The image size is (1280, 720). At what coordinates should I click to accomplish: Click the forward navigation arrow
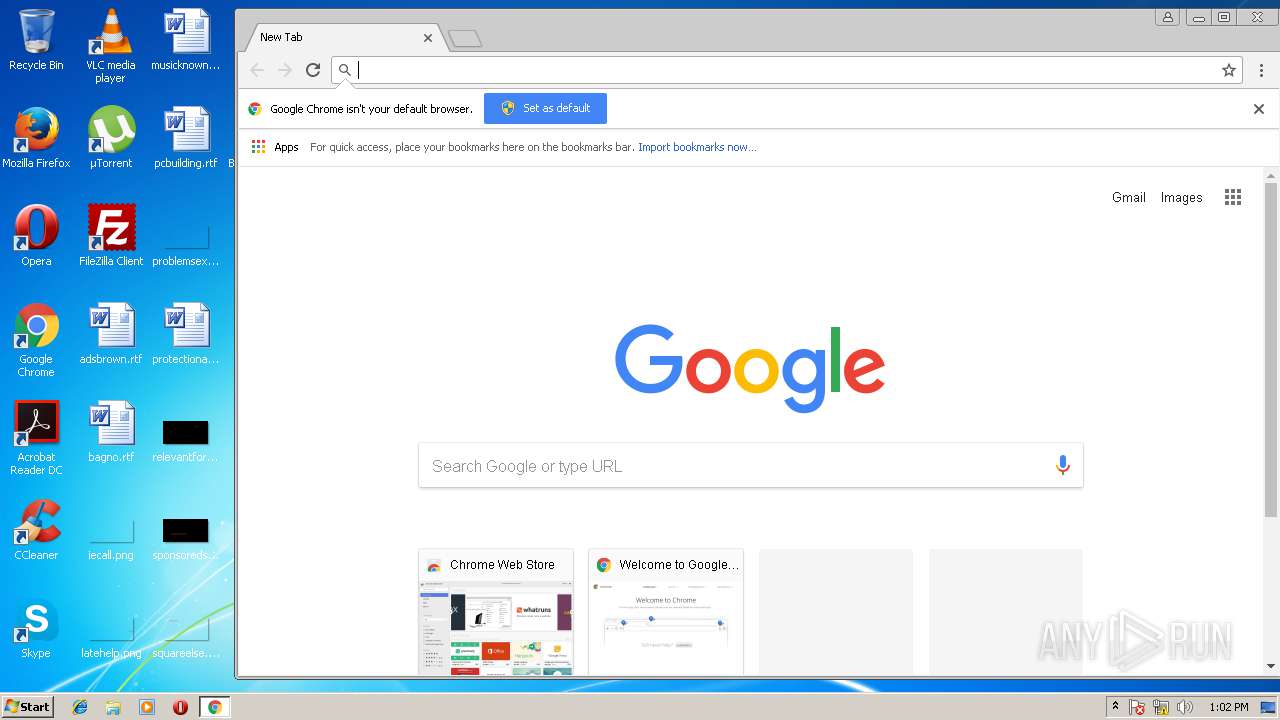[285, 70]
